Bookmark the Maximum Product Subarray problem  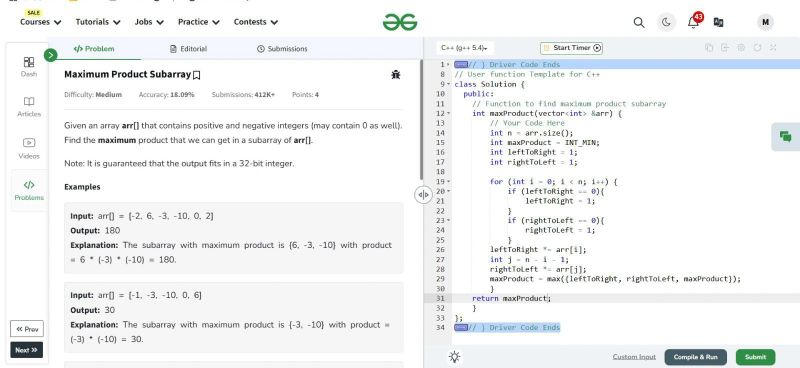tap(196, 75)
